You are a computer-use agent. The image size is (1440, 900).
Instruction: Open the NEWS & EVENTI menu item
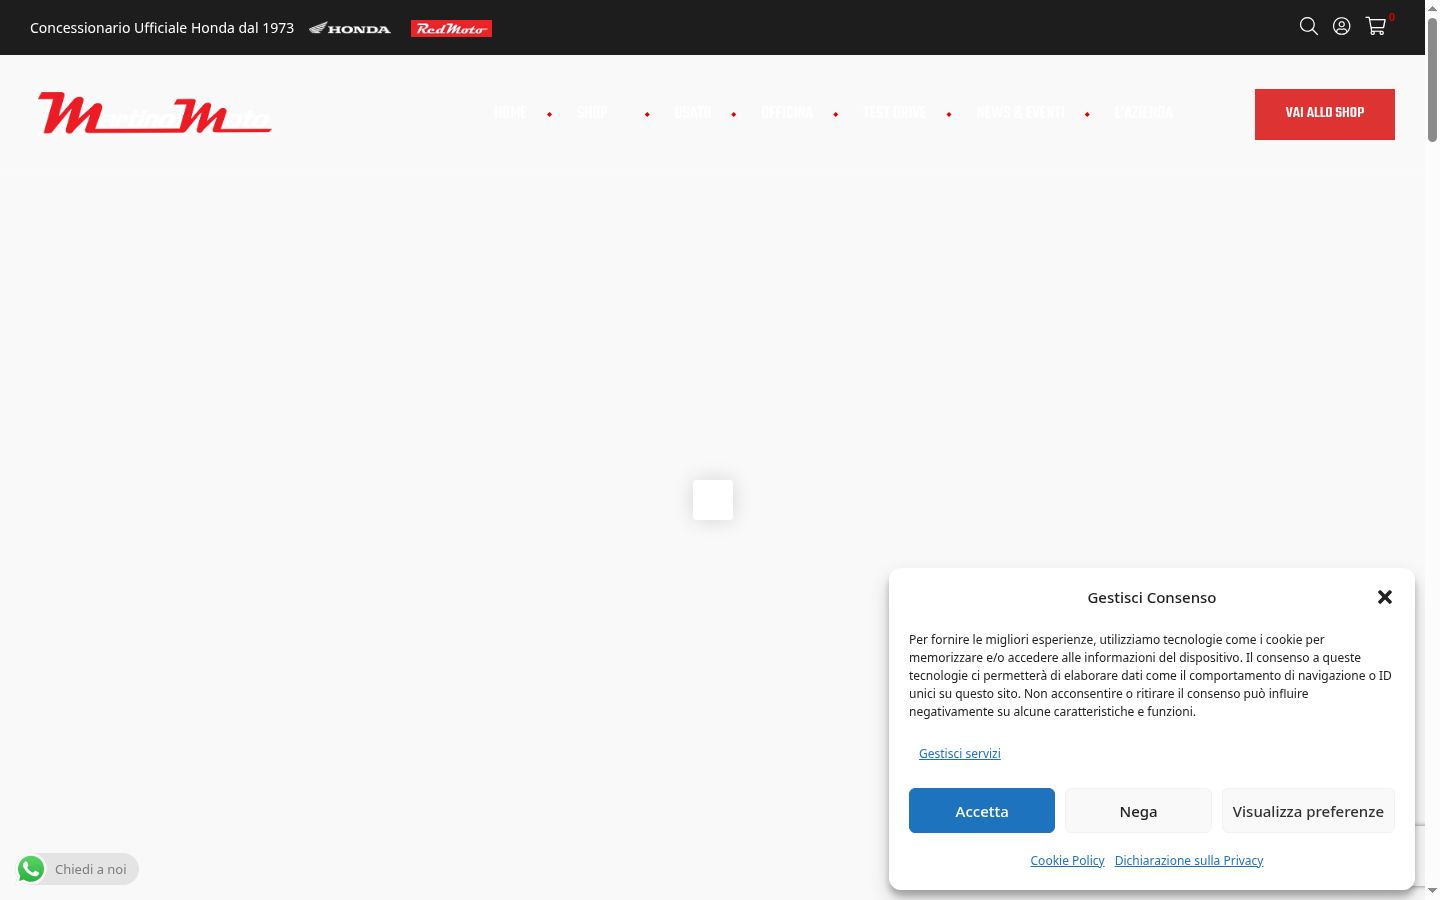(x=1020, y=113)
